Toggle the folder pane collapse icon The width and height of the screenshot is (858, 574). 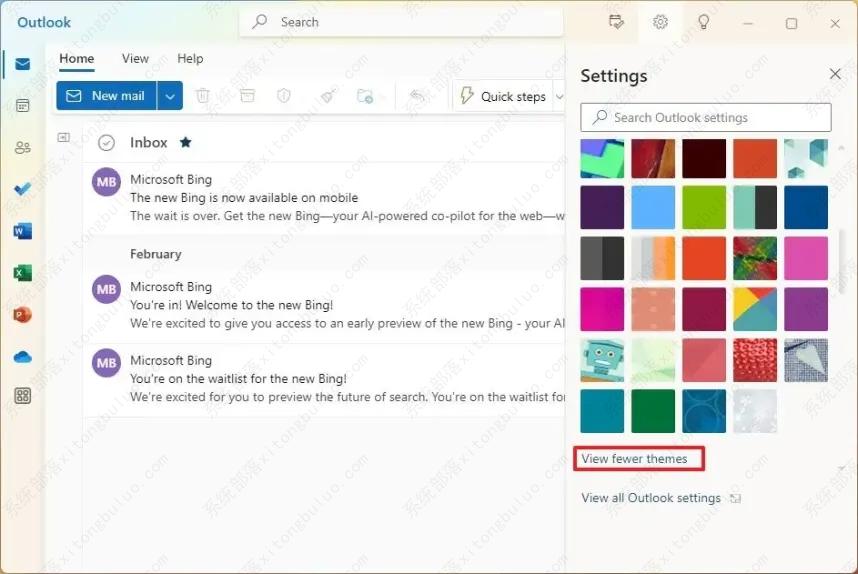click(x=63, y=137)
